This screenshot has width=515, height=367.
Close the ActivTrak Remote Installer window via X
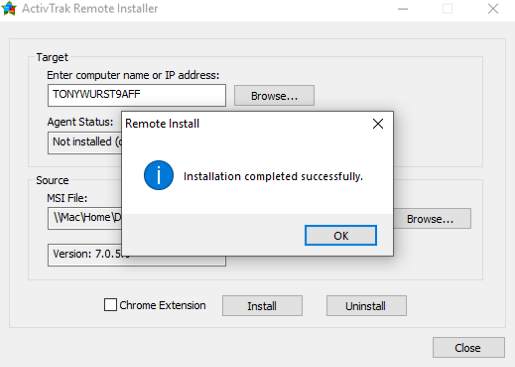pos(493,9)
